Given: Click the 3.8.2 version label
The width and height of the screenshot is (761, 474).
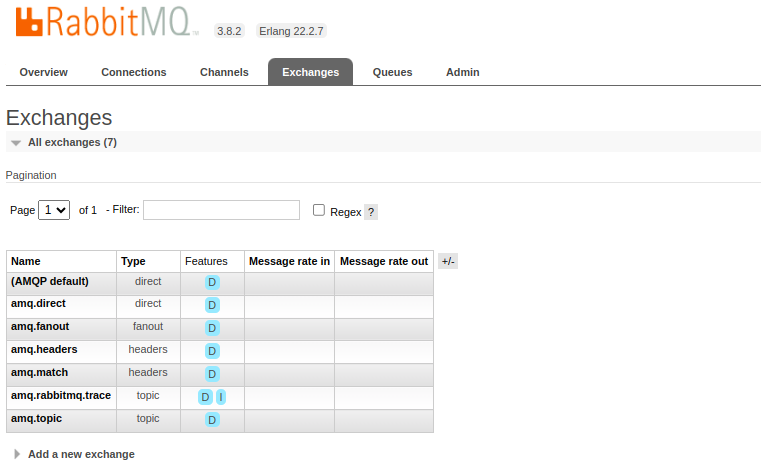Looking at the screenshot, I should tap(229, 31).
